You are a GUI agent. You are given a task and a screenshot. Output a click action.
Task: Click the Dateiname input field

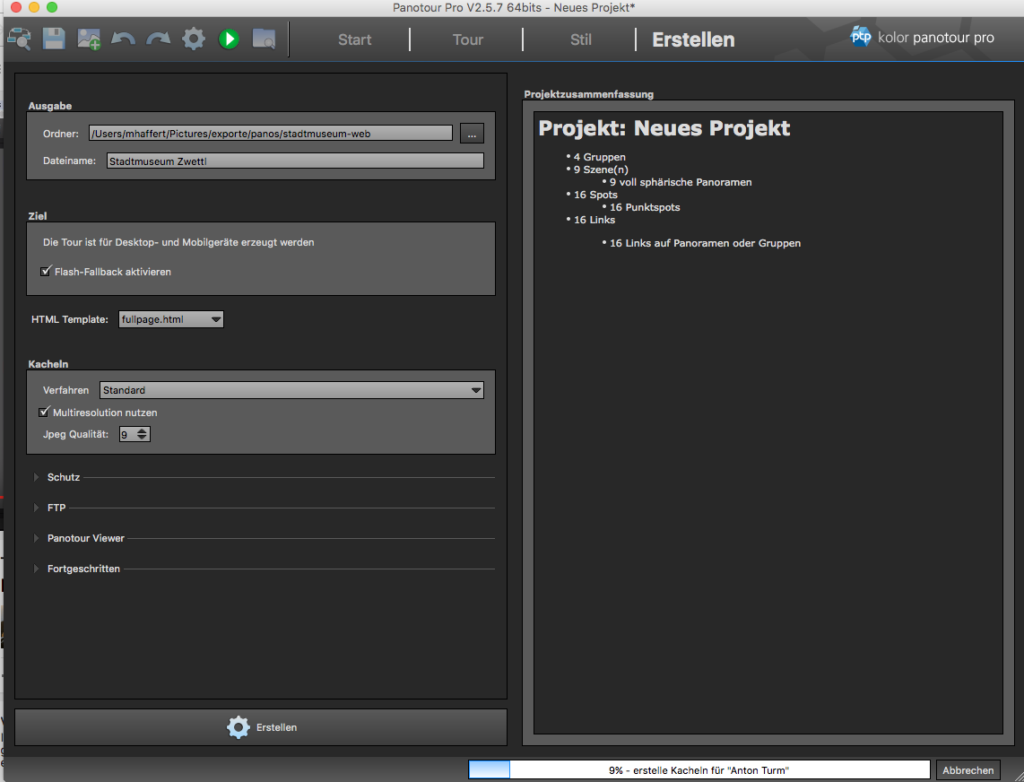(295, 161)
